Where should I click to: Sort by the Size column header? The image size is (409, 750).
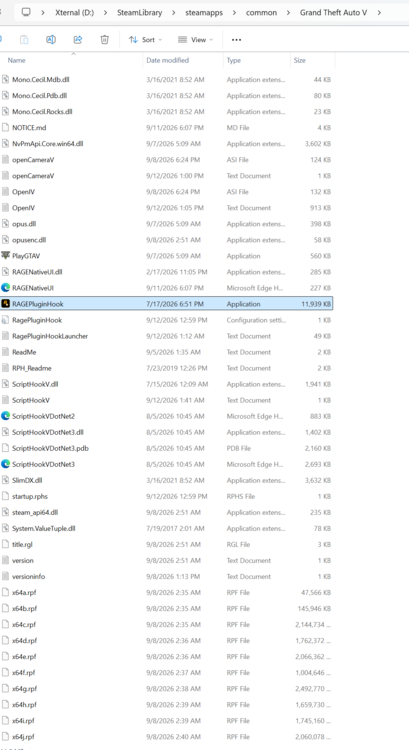tap(300, 60)
